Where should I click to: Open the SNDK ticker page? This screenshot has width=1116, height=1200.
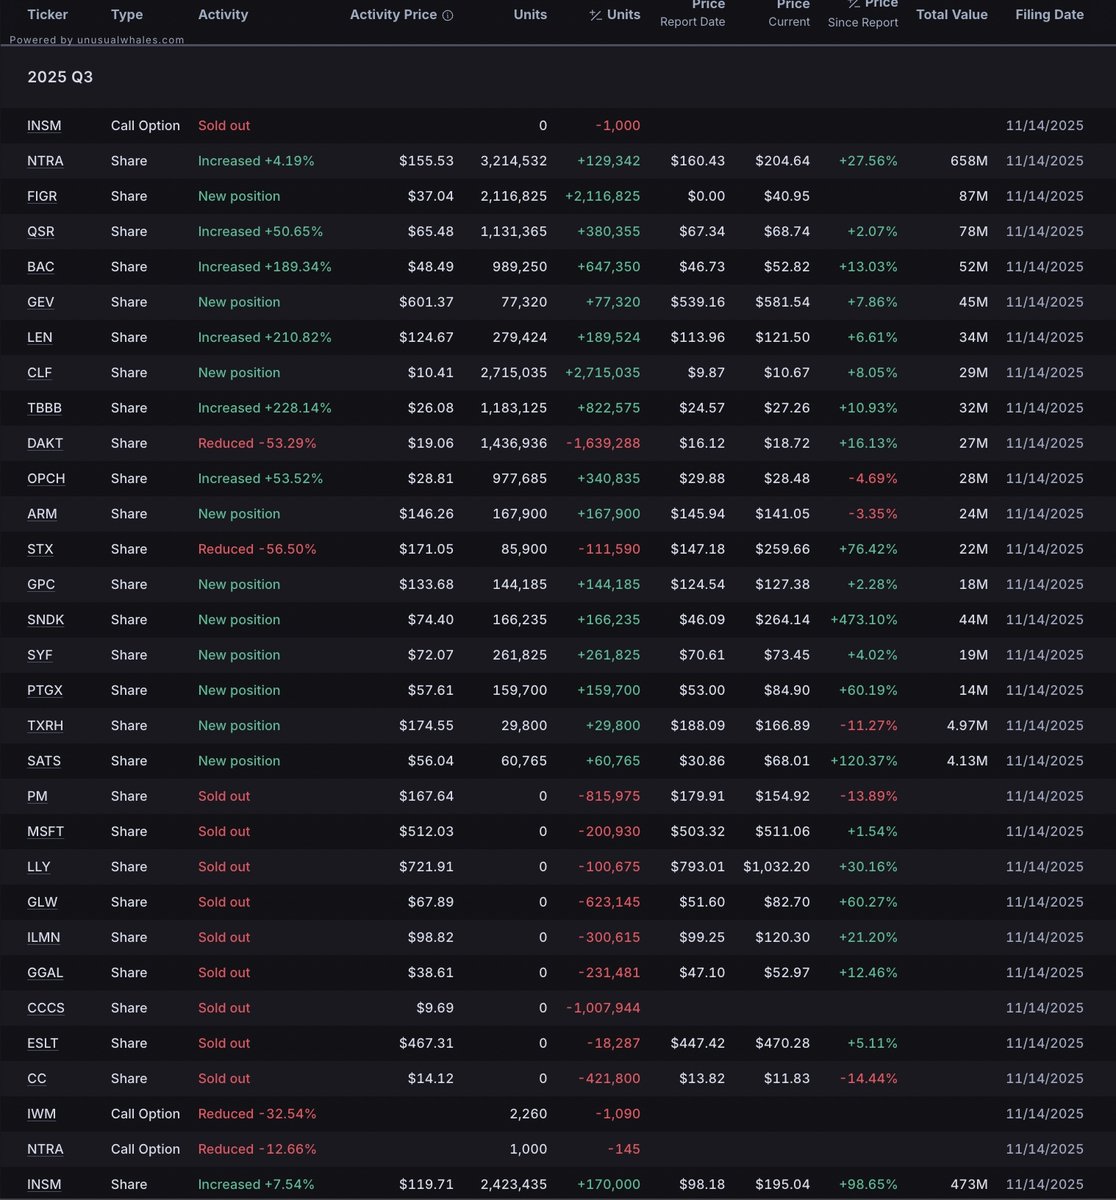(46, 620)
